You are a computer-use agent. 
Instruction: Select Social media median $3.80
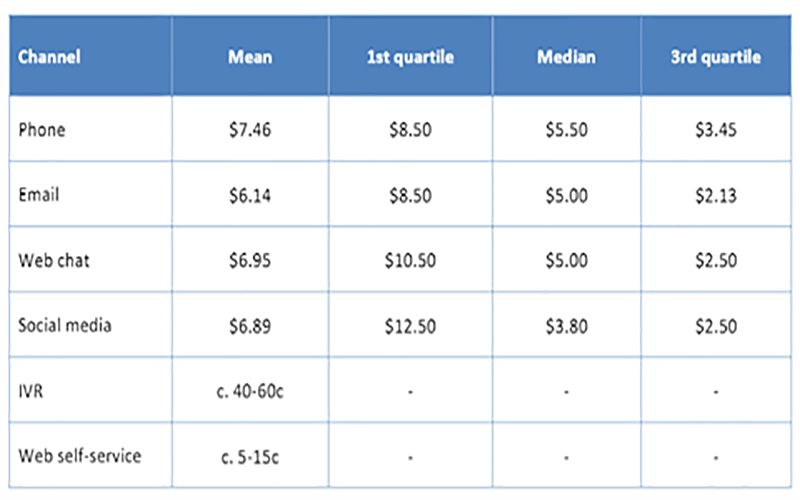click(x=566, y=326)
